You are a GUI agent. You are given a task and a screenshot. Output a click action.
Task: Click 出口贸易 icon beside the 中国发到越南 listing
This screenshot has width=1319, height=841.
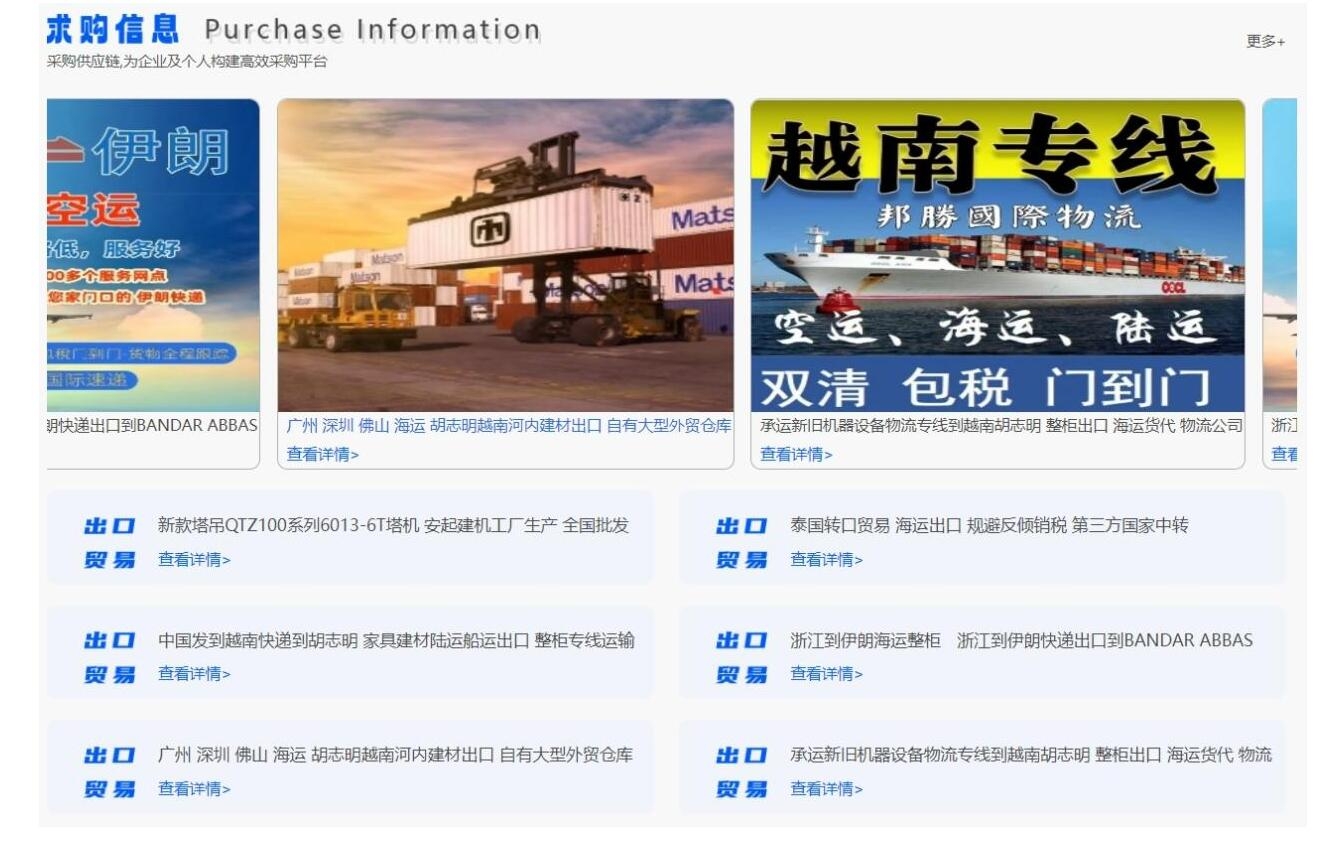(110, 658)
